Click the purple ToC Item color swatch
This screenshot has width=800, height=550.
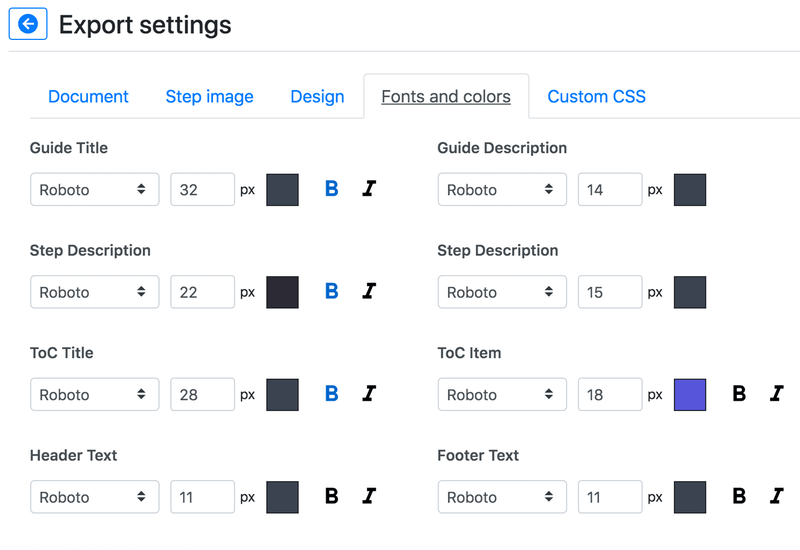pyautogui.click(x=690, y=394)
